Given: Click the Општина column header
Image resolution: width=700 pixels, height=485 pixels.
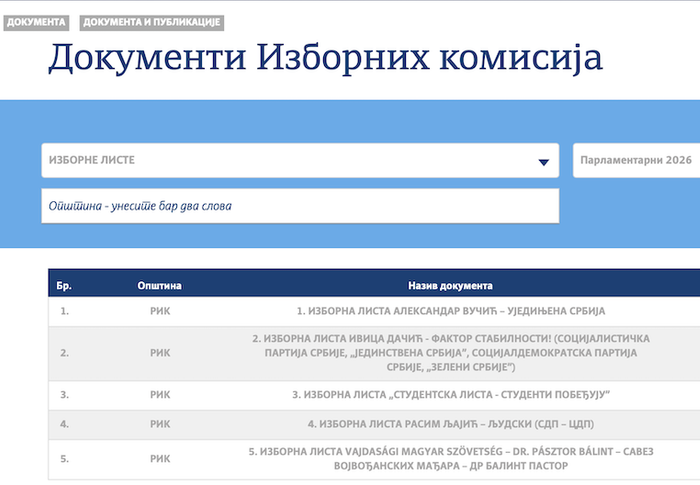Looking at the screenshot, I should click(159, 285).
